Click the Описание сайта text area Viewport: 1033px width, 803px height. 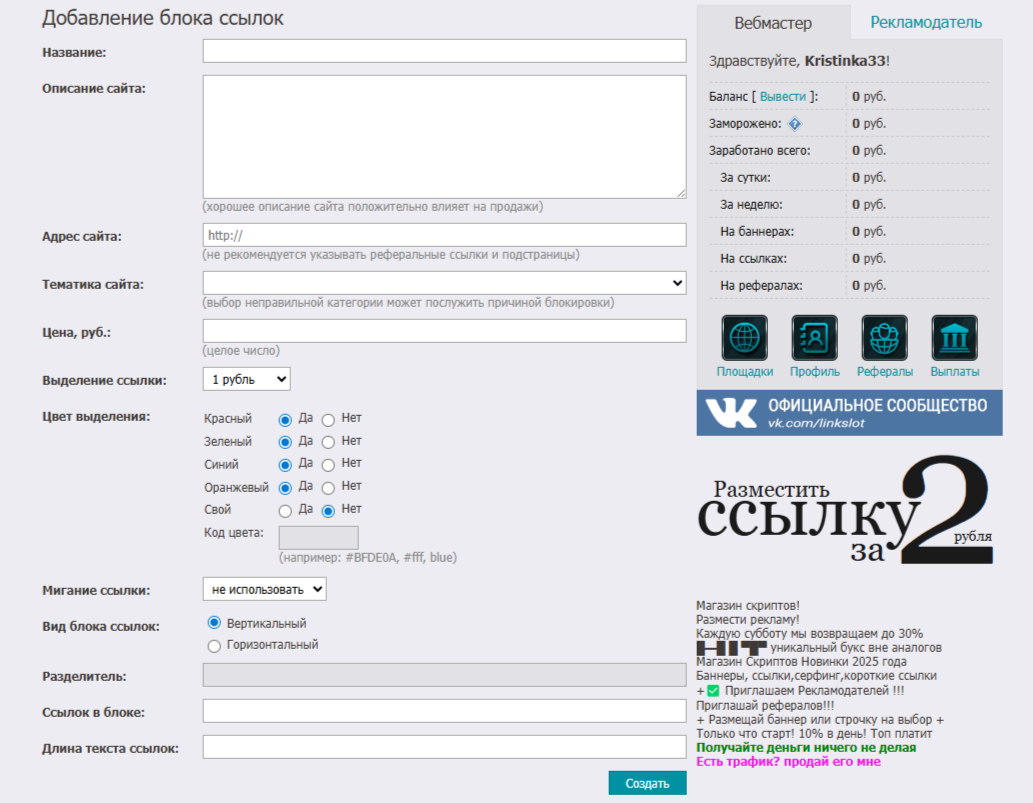(444, 136)
